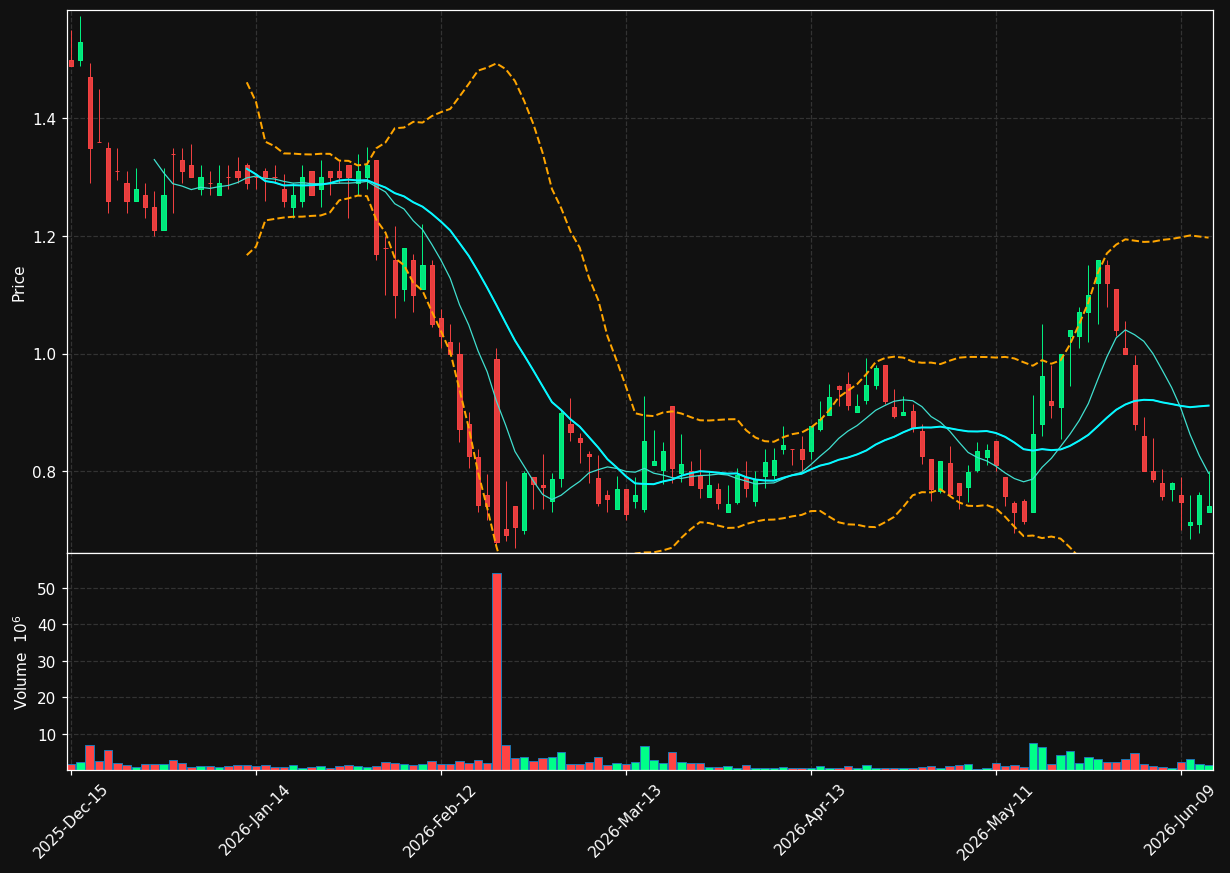
Task: Click the 2026-May-11 date label
Action: pyautogui.click(x=995, y=821)
